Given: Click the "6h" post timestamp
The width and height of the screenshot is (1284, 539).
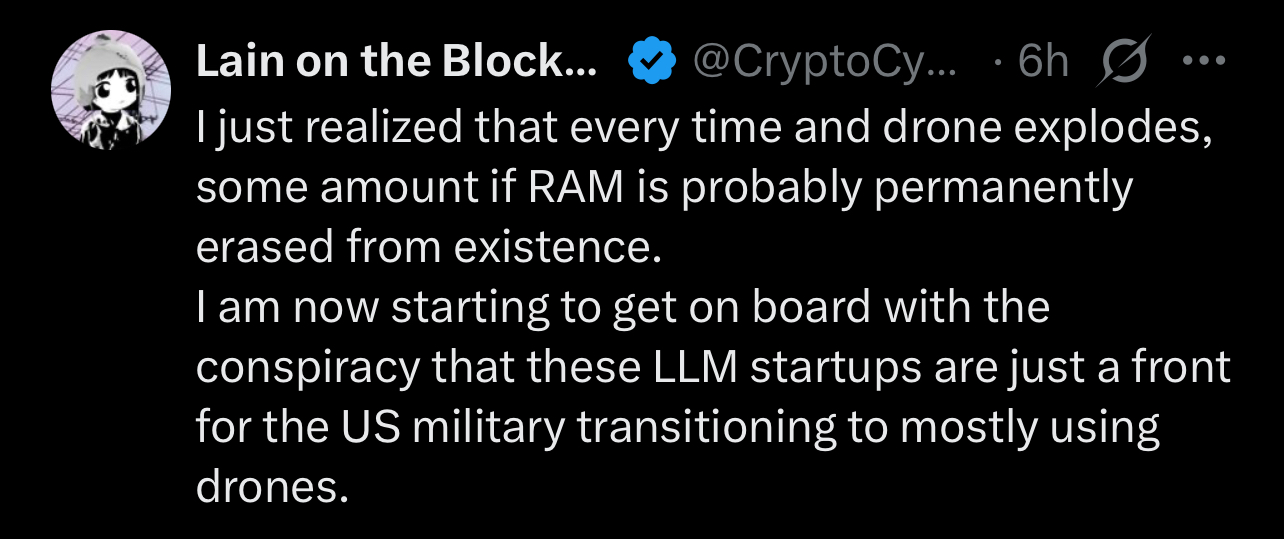Looking at the screenshot, I should point(1042,63).
